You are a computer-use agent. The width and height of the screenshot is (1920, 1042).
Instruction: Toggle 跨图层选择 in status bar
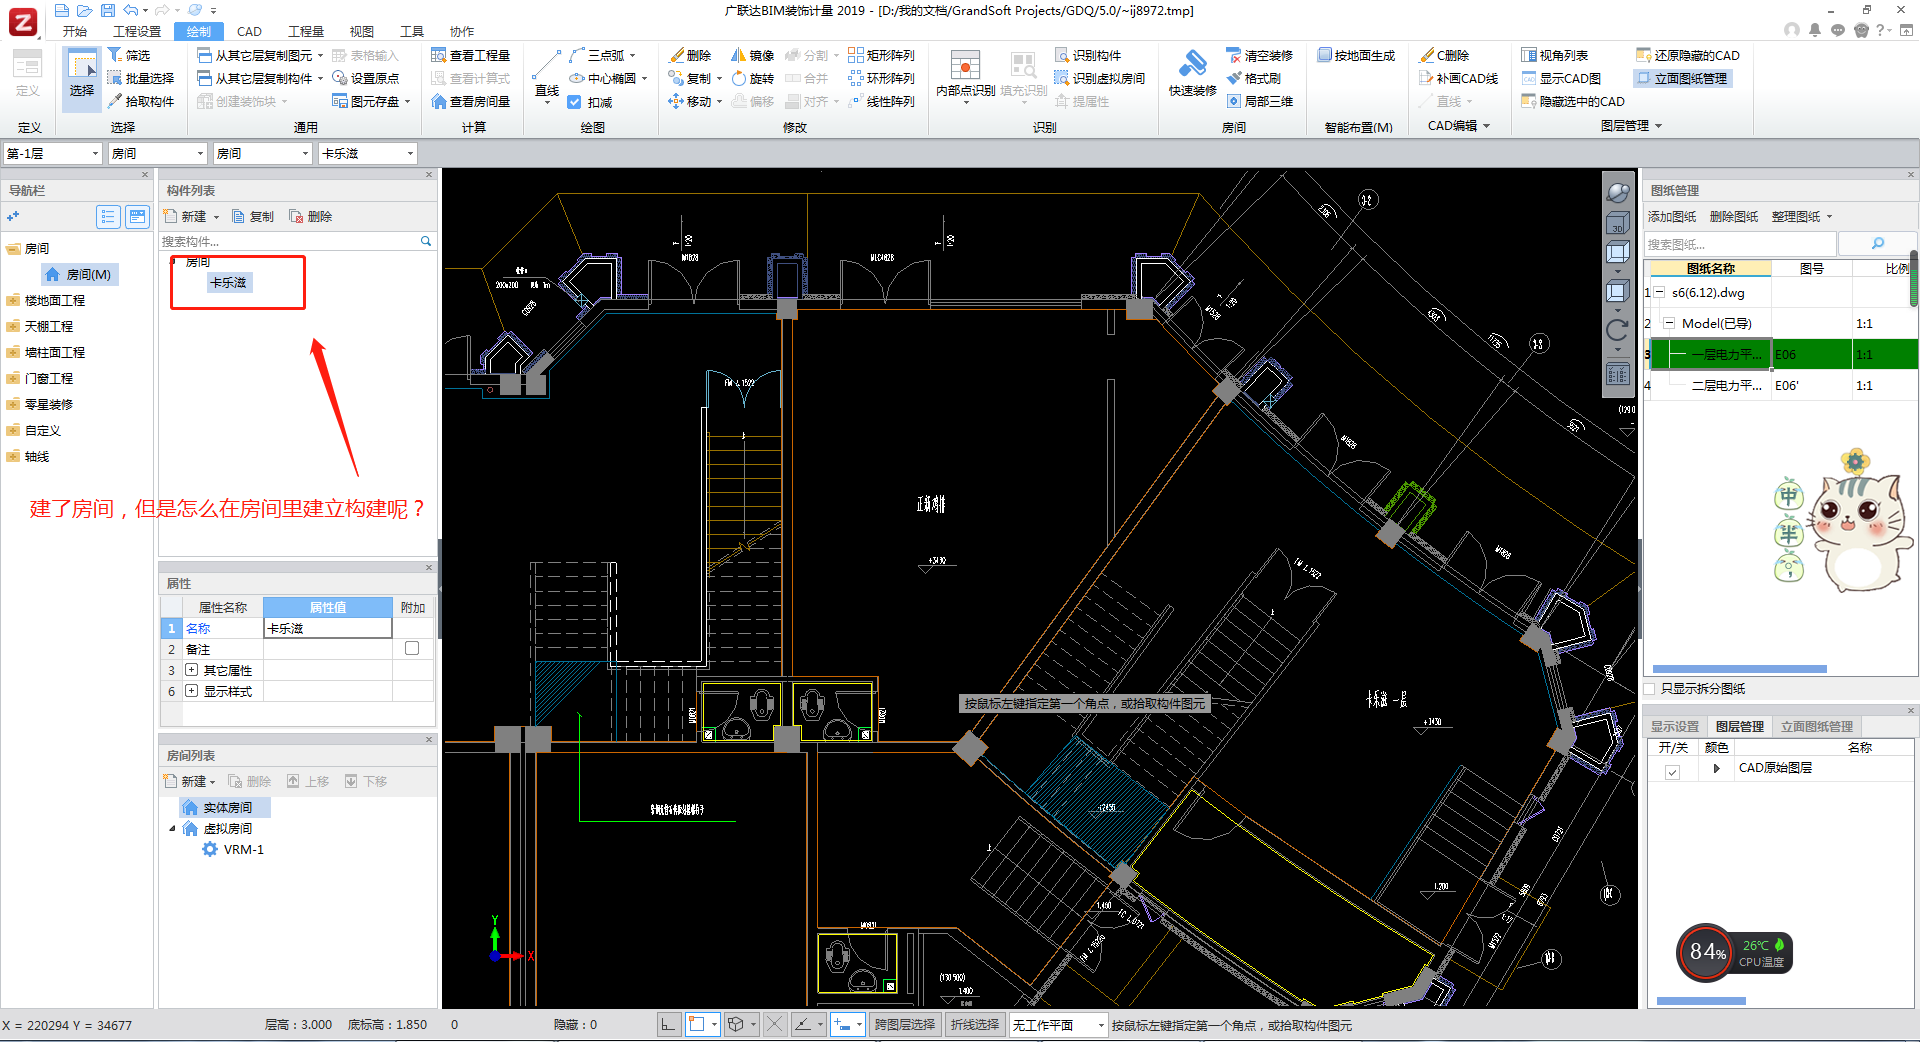pyautogui.click(x=905, y=1025)
